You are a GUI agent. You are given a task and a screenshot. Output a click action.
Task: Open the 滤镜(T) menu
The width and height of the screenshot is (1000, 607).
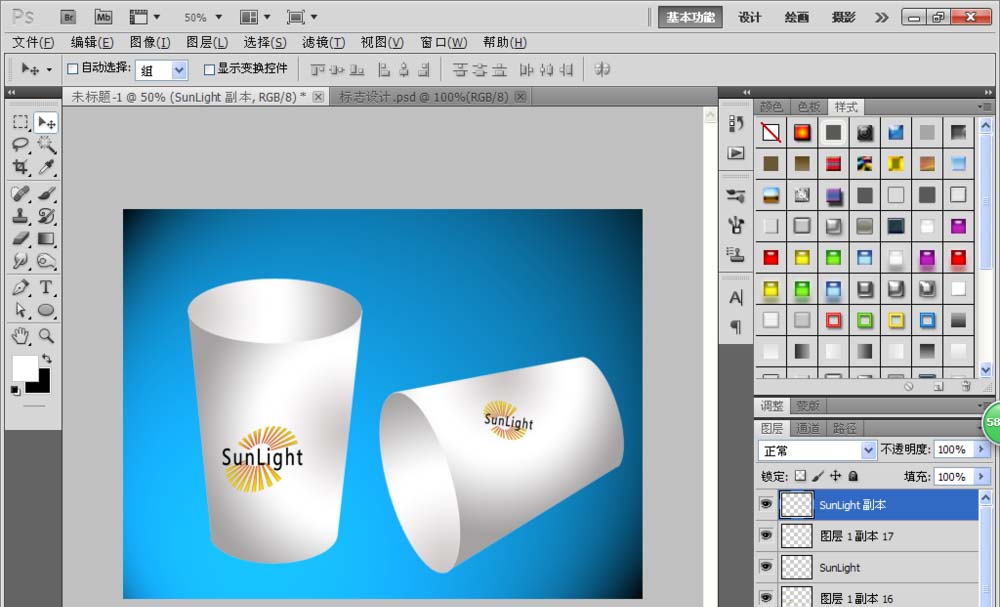(323, 43)
